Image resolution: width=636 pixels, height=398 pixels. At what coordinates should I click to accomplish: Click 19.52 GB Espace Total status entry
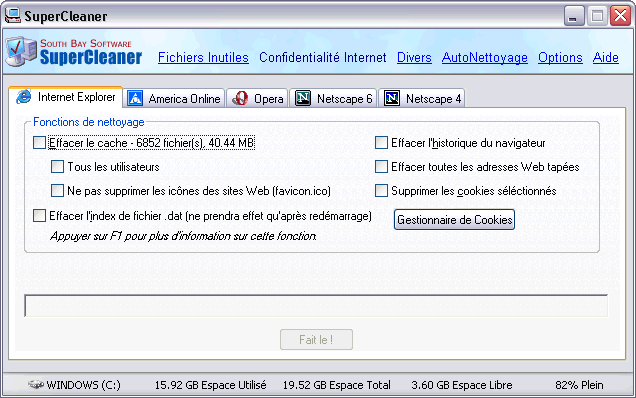click(x=337, y=385)
